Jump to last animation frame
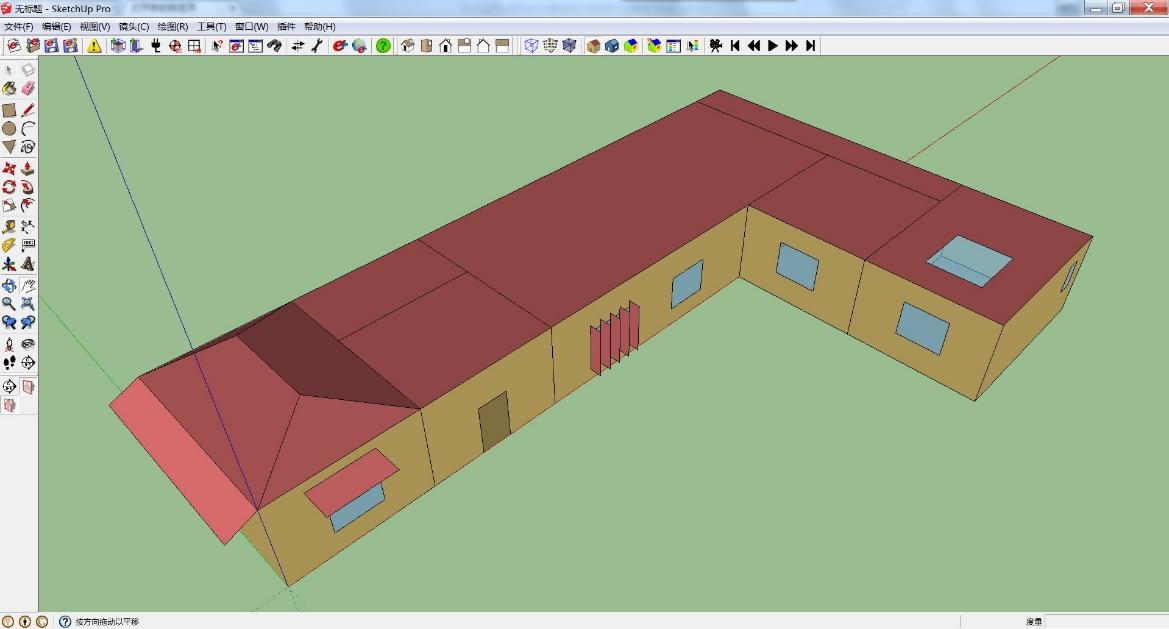The width and height of the screenshot is (1169, 629). point(810,46)
